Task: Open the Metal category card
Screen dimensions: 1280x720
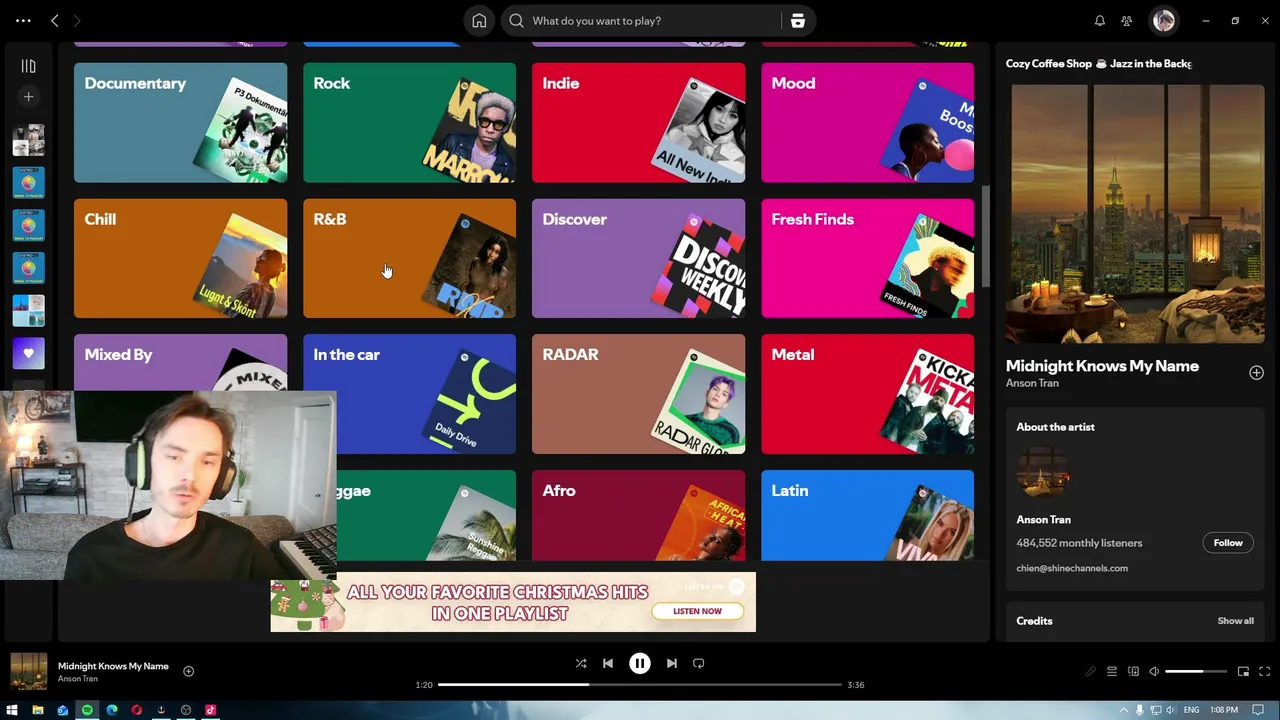Action: [867, 394]
